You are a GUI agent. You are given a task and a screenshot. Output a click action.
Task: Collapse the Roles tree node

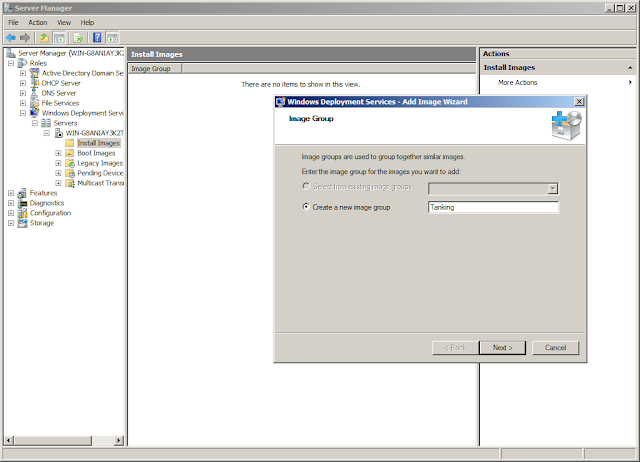(x=11, y=63)
